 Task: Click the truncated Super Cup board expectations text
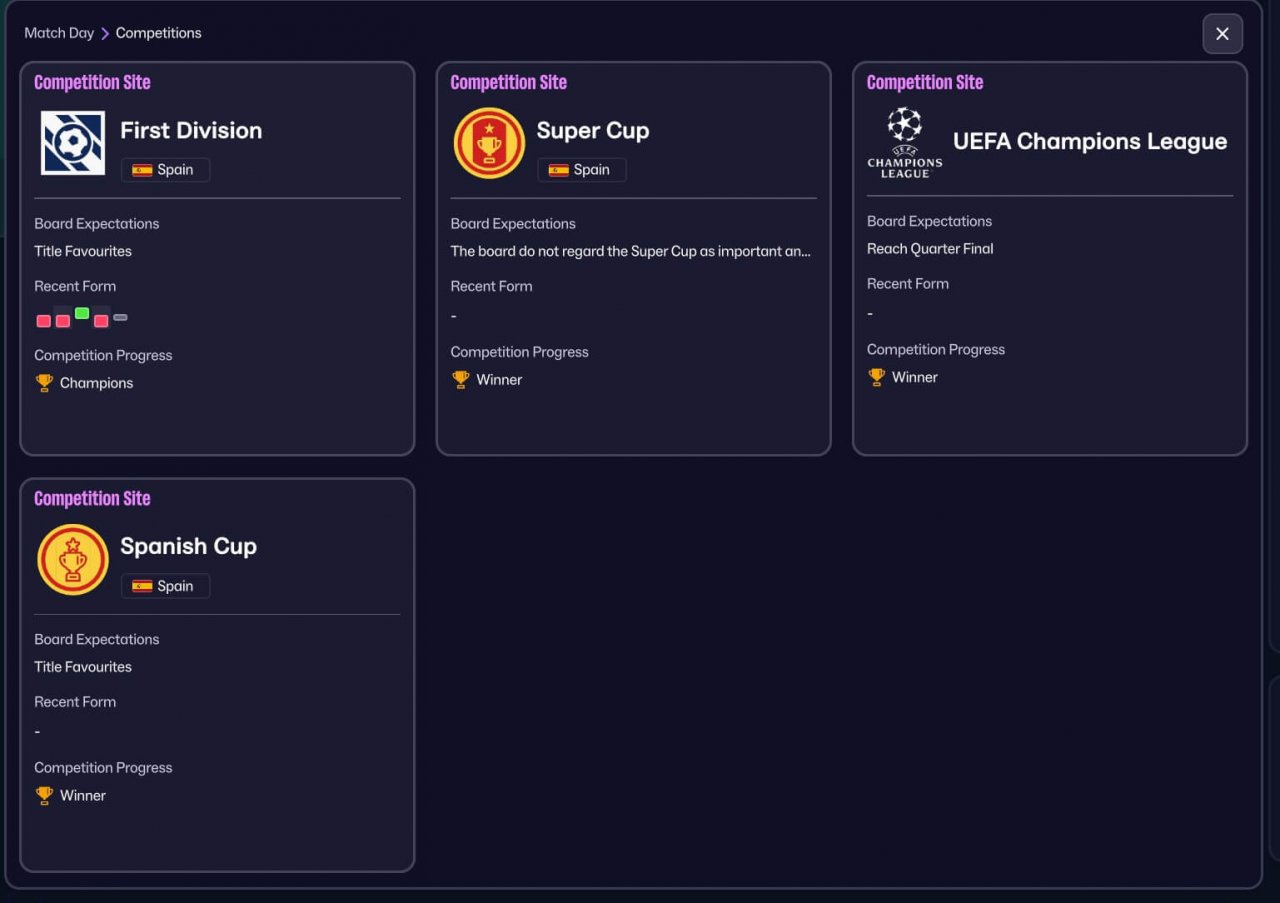click(630, 251)
